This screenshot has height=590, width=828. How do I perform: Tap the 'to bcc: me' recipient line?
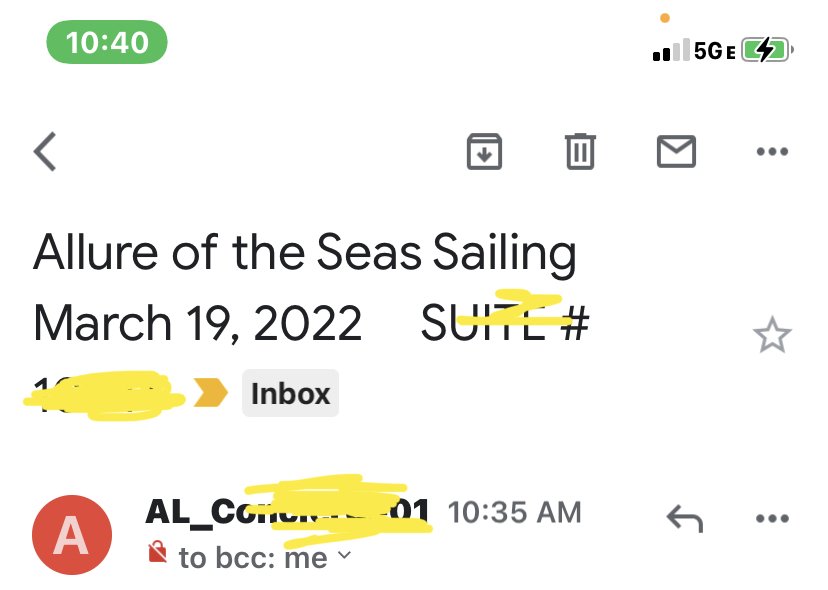(253, 558)
